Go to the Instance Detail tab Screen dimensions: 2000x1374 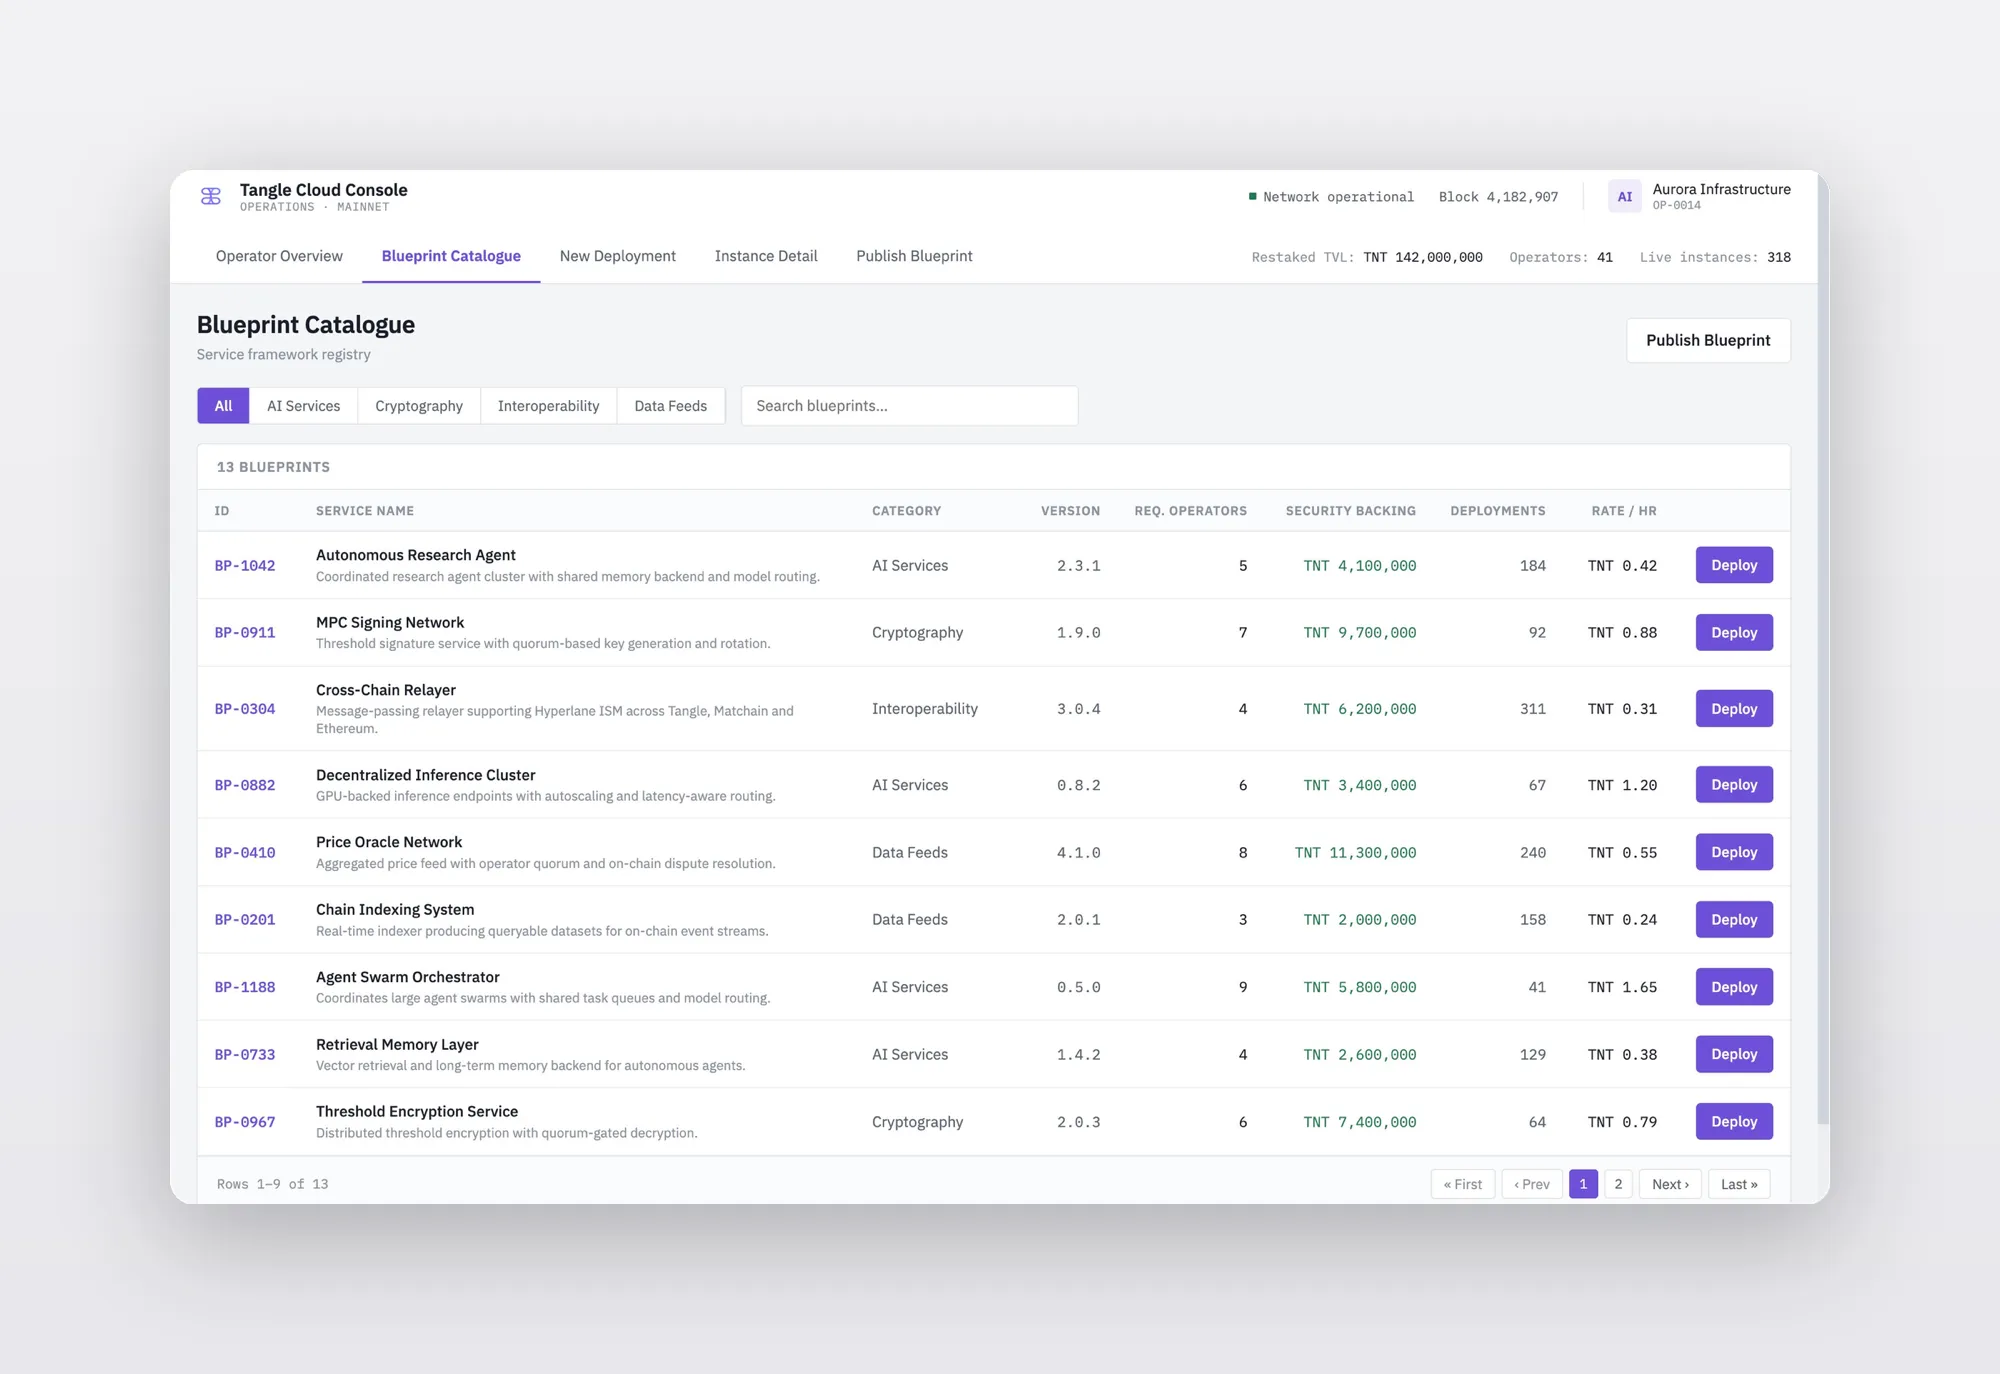[x=766, y=256]
